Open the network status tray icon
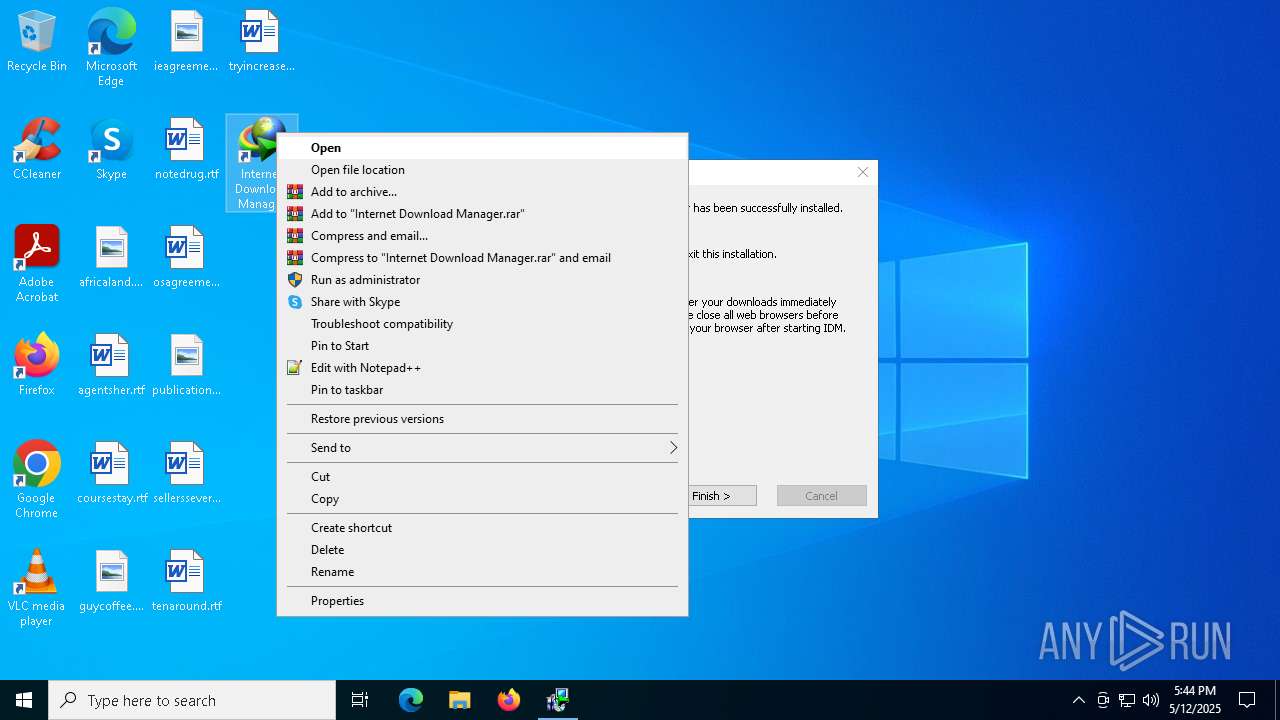Screen dimensions: 1280x720 [x=1127, y=700]
